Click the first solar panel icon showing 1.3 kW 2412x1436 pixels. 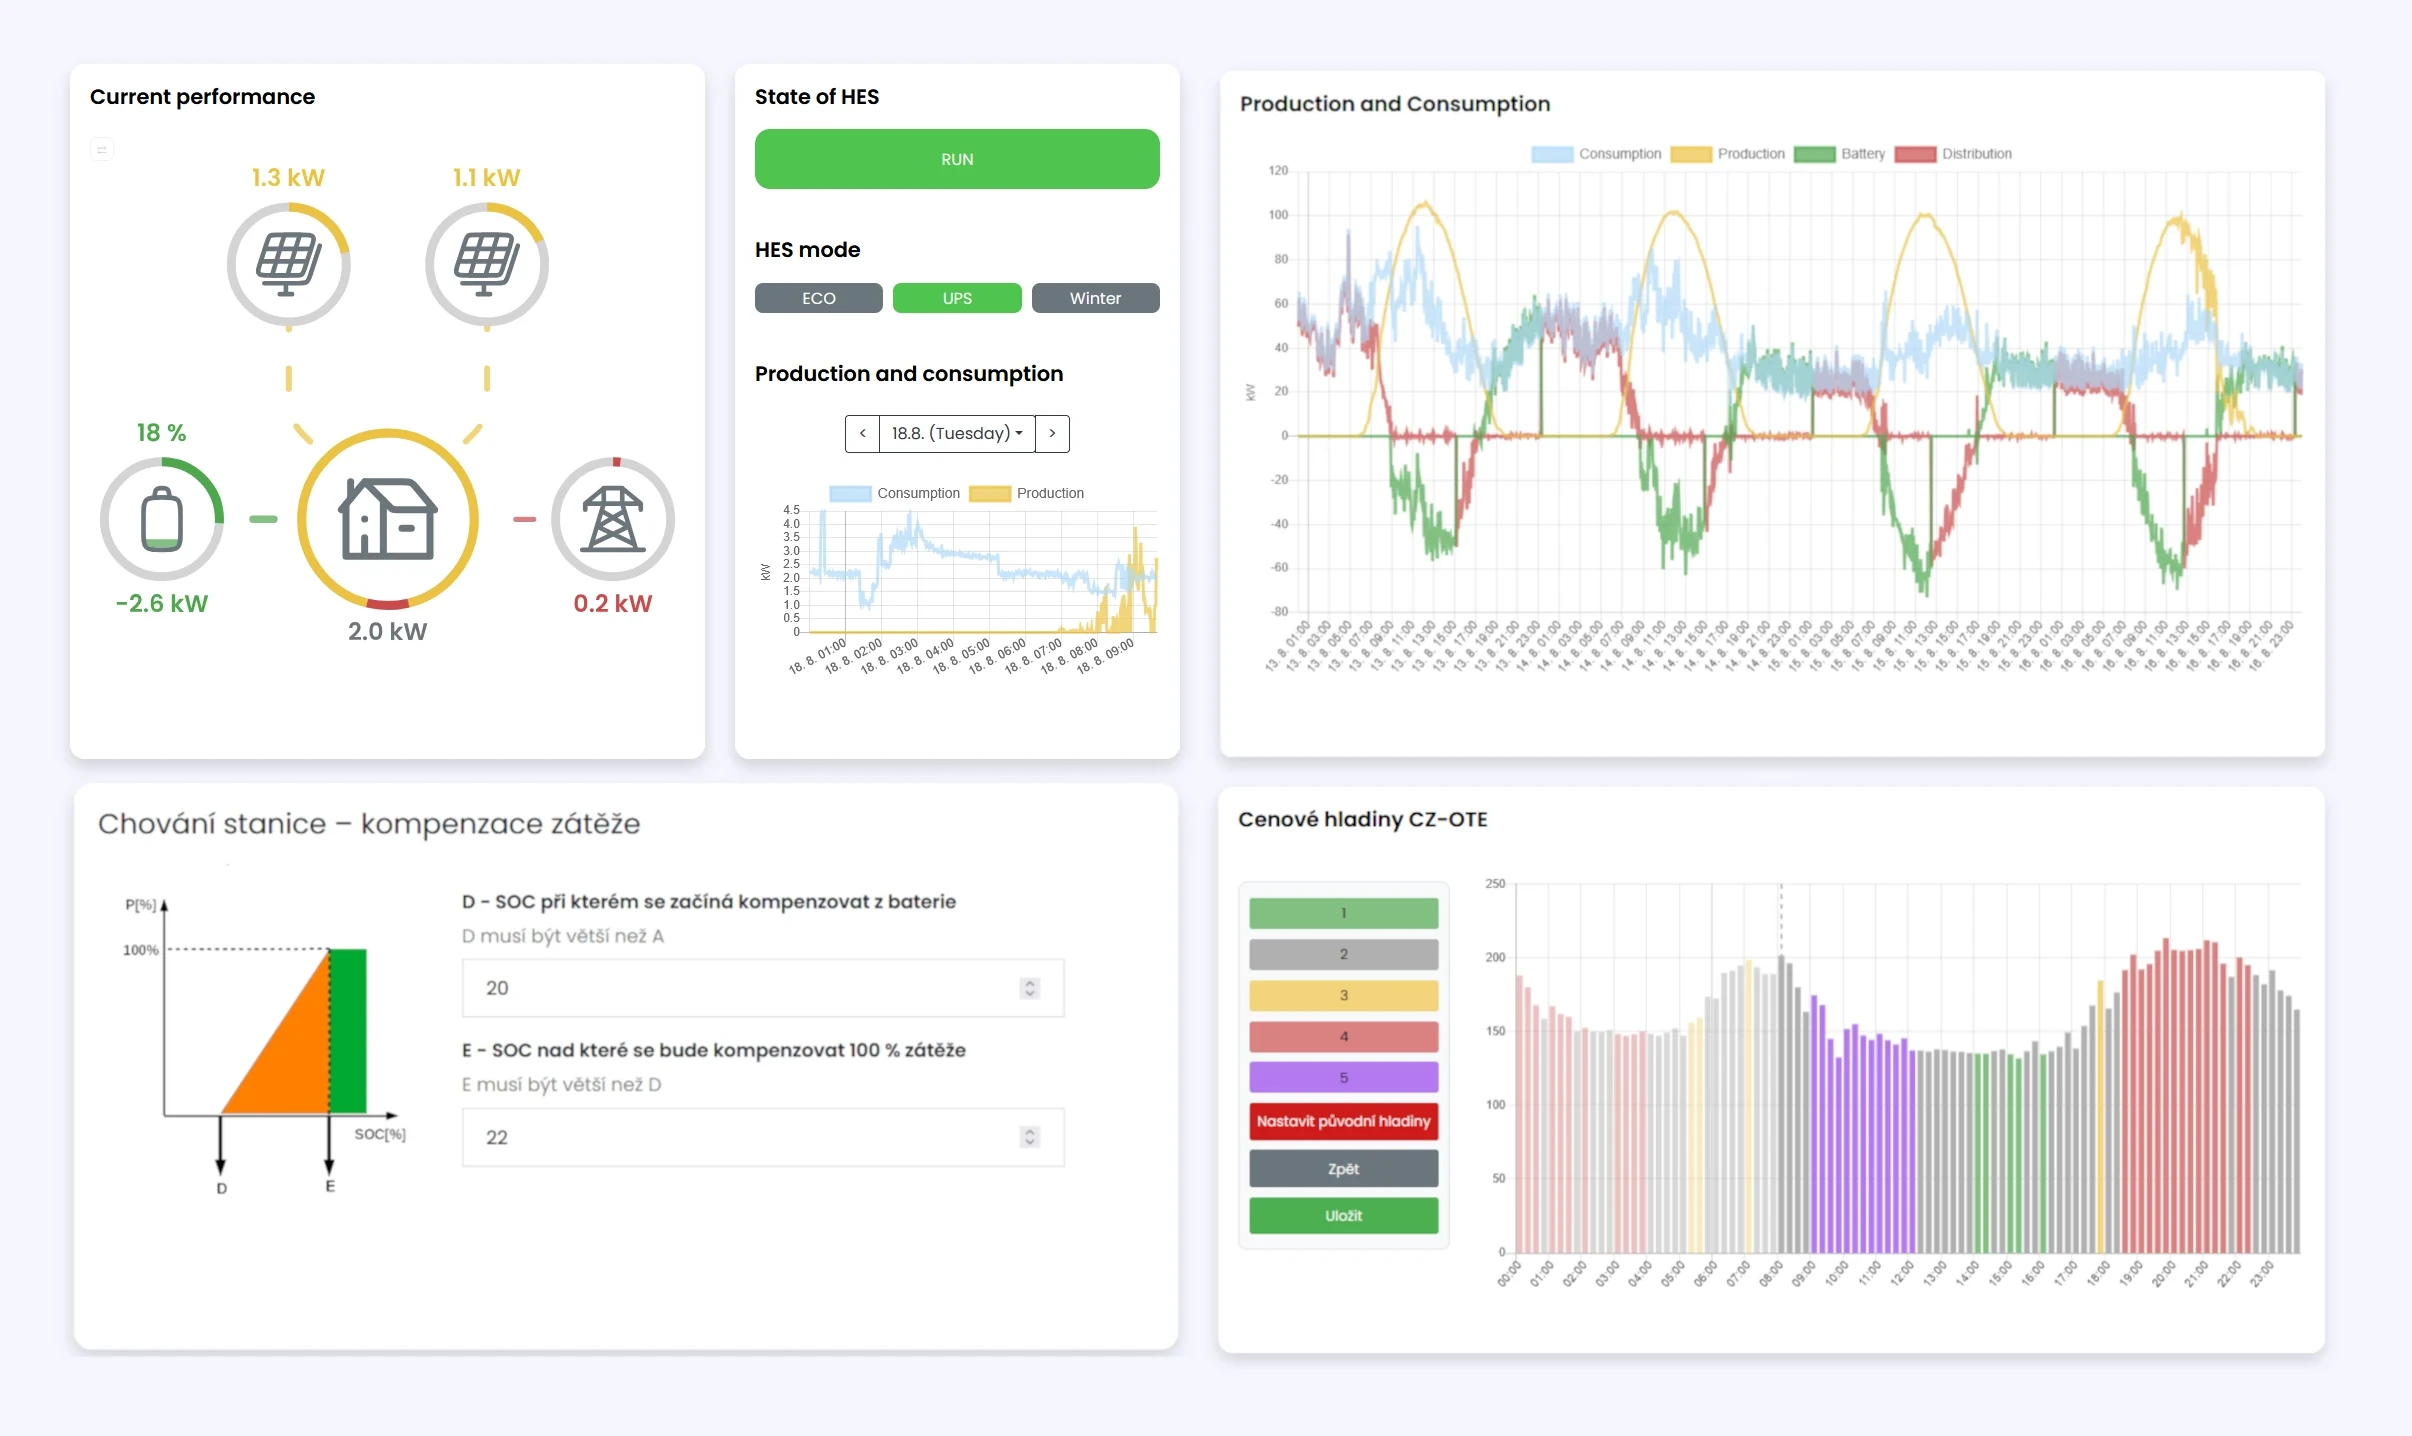pos(288,264)
